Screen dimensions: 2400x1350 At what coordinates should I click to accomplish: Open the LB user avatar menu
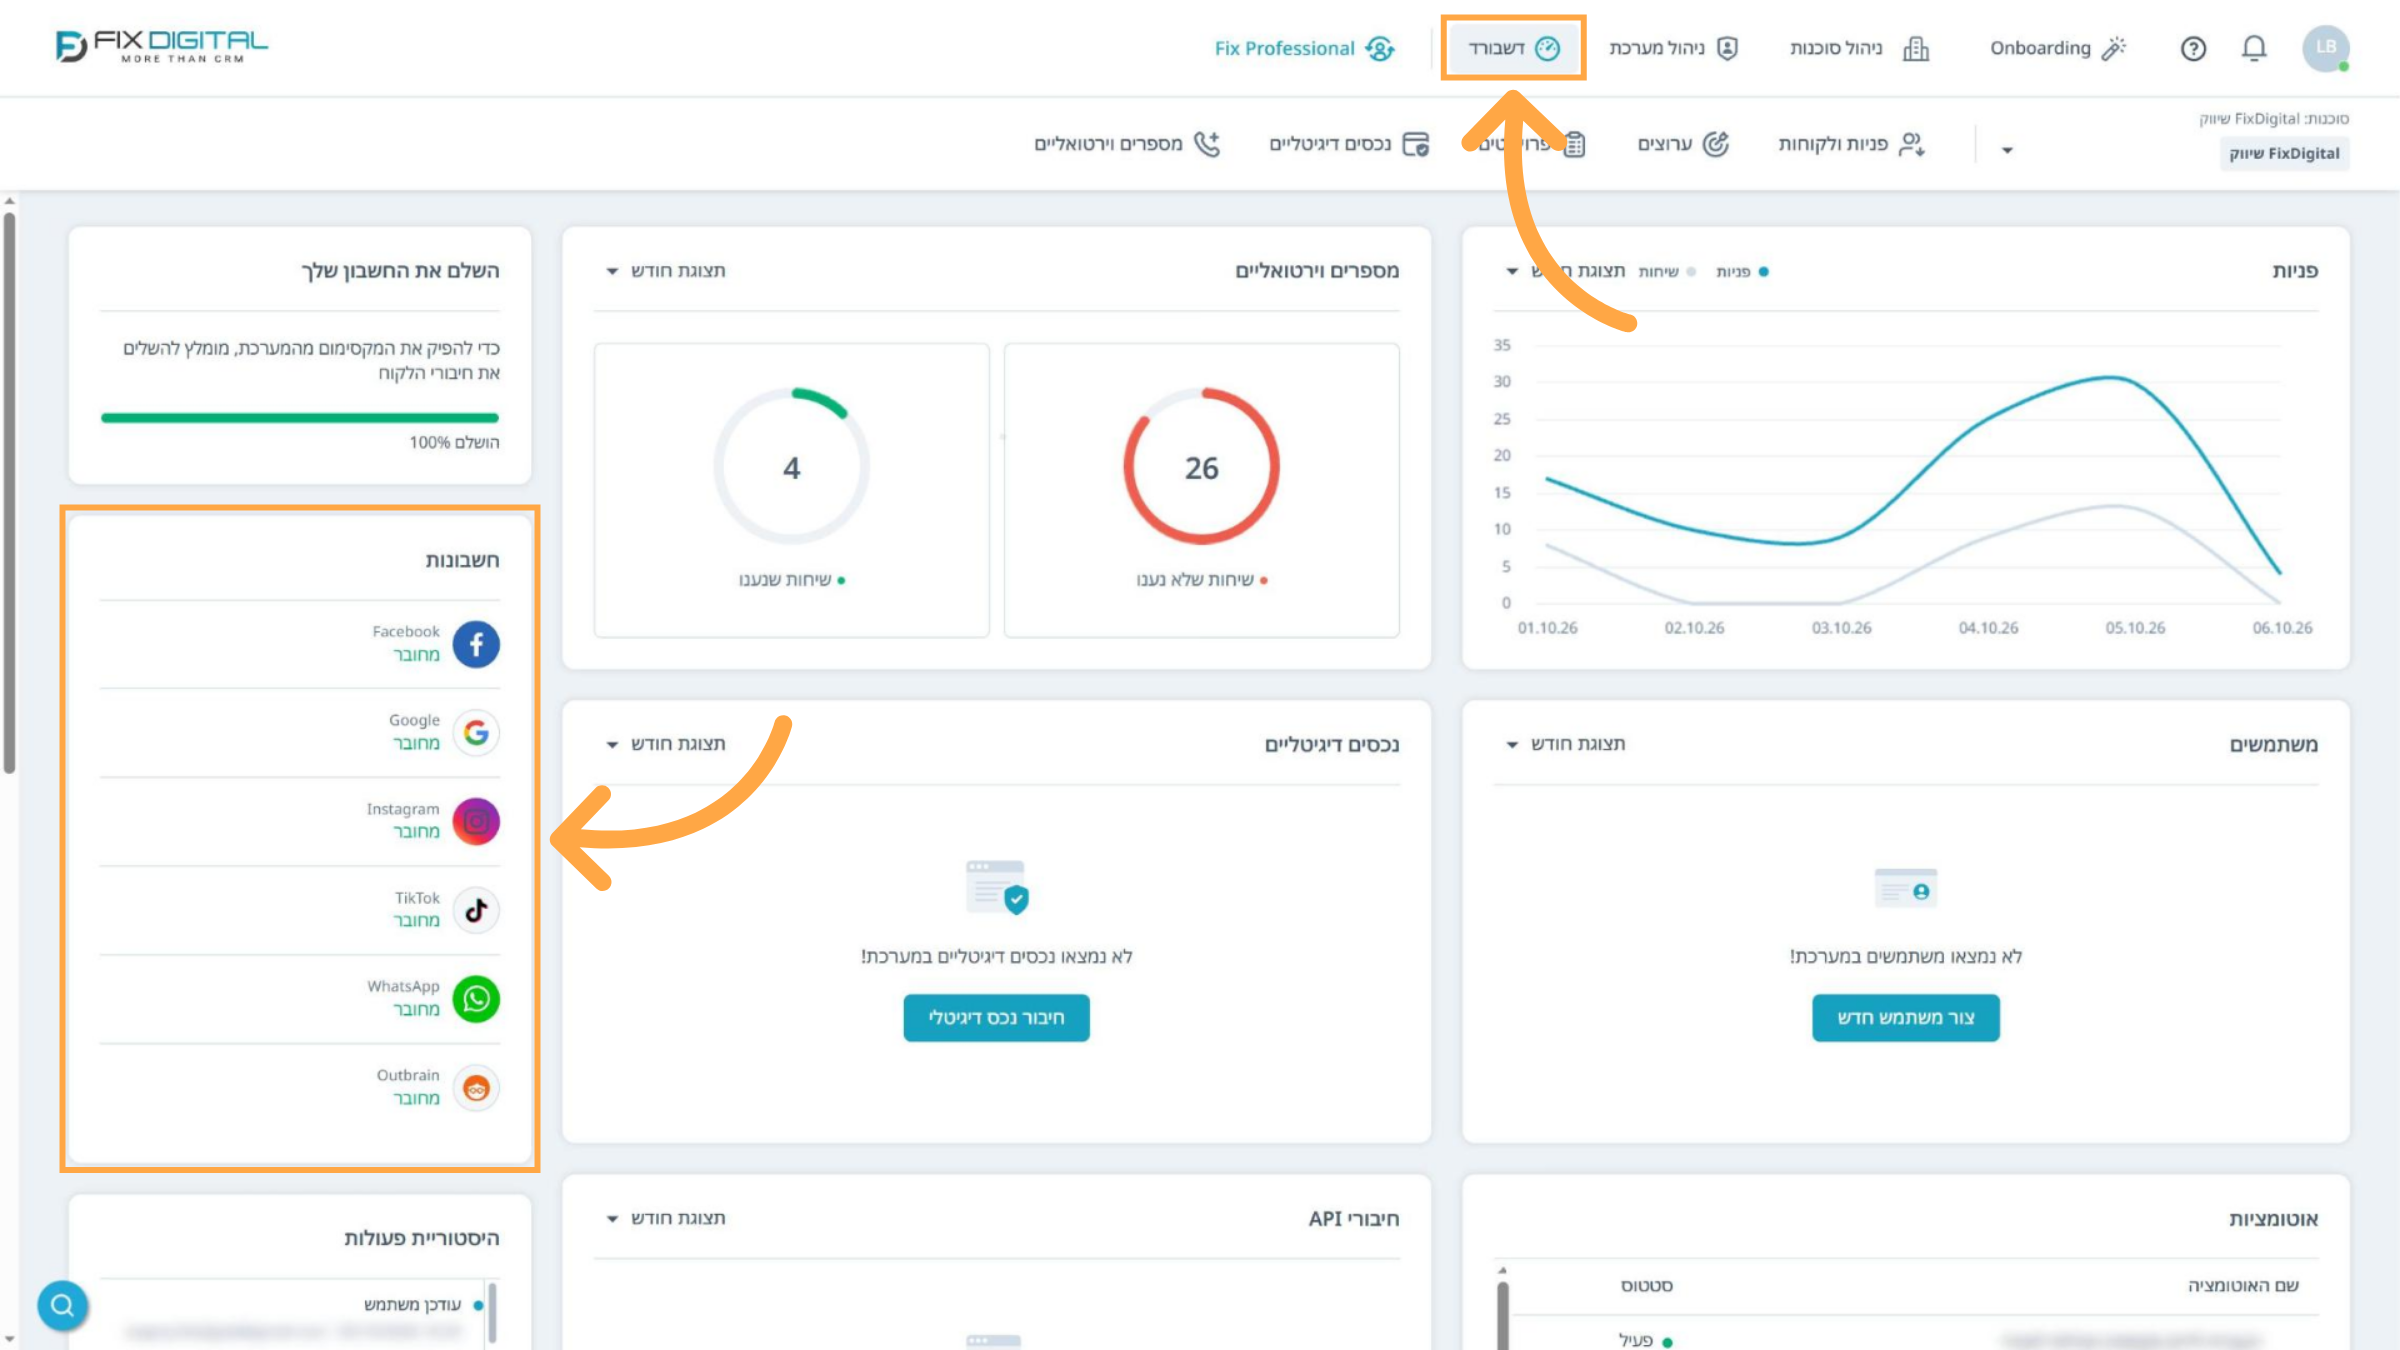(x=2326, y=48)
